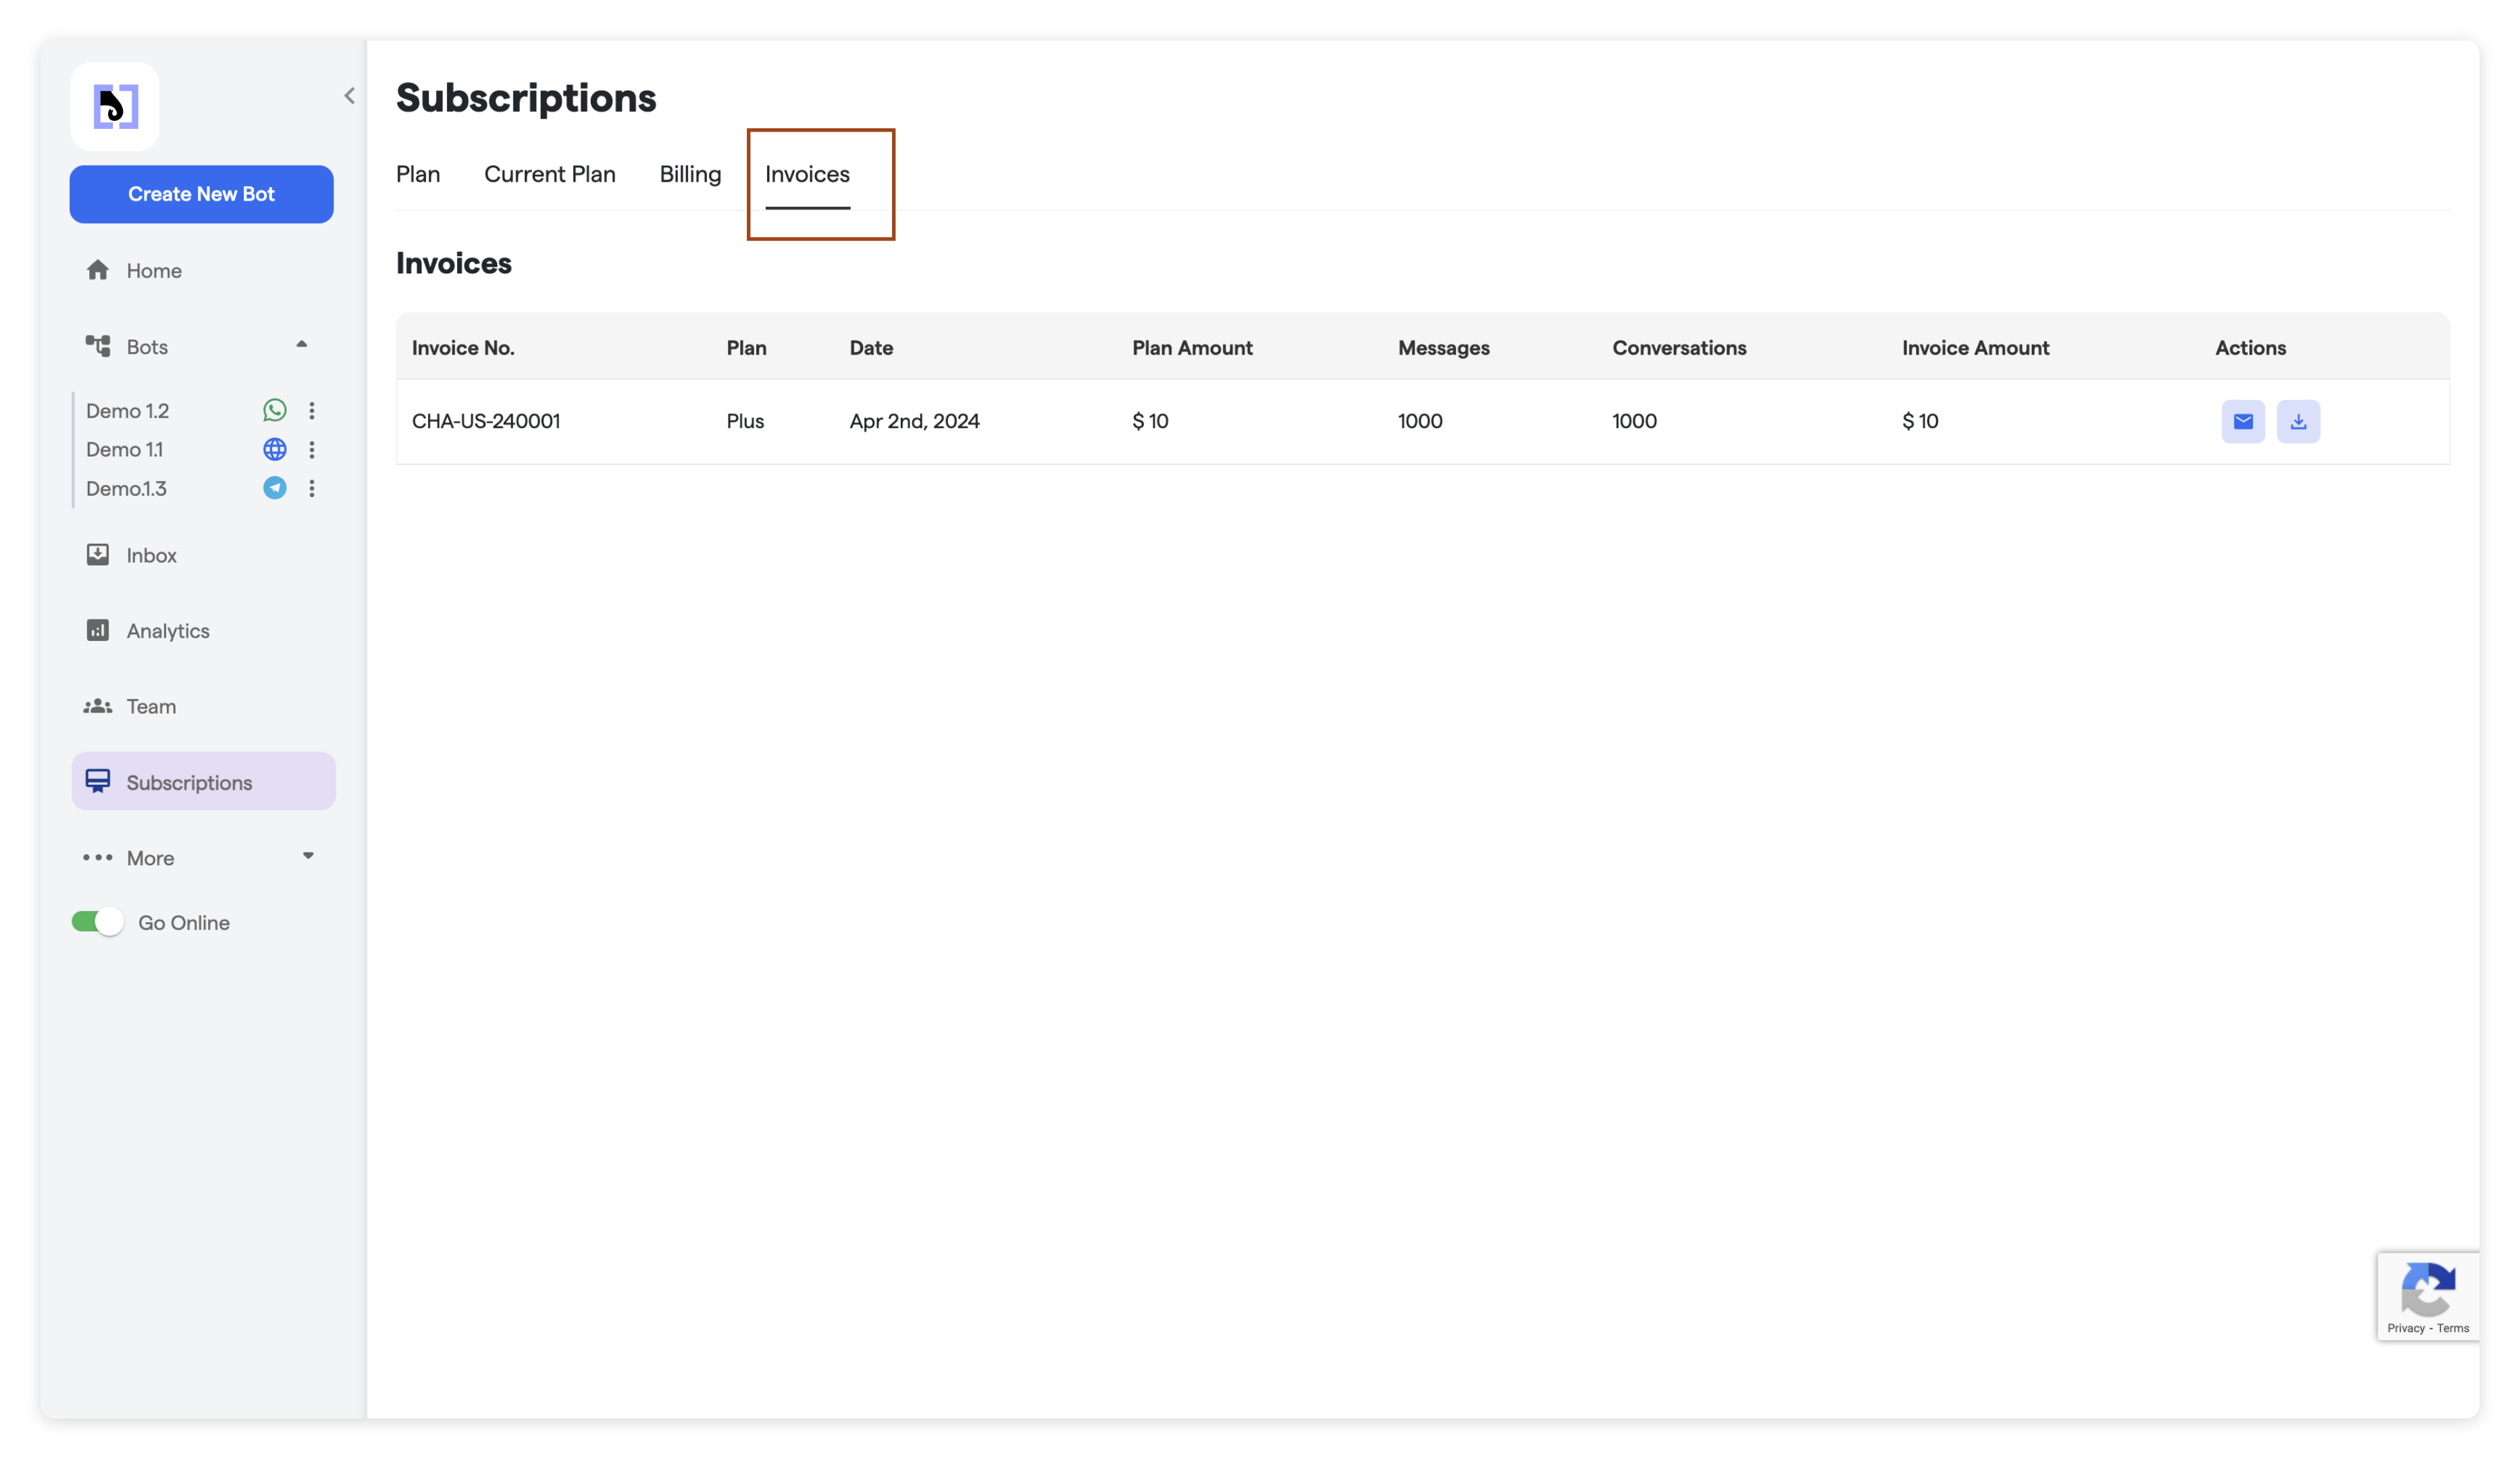2520x1459 pixels.
Task: Open the Inbox page
Action: point(151,555)
